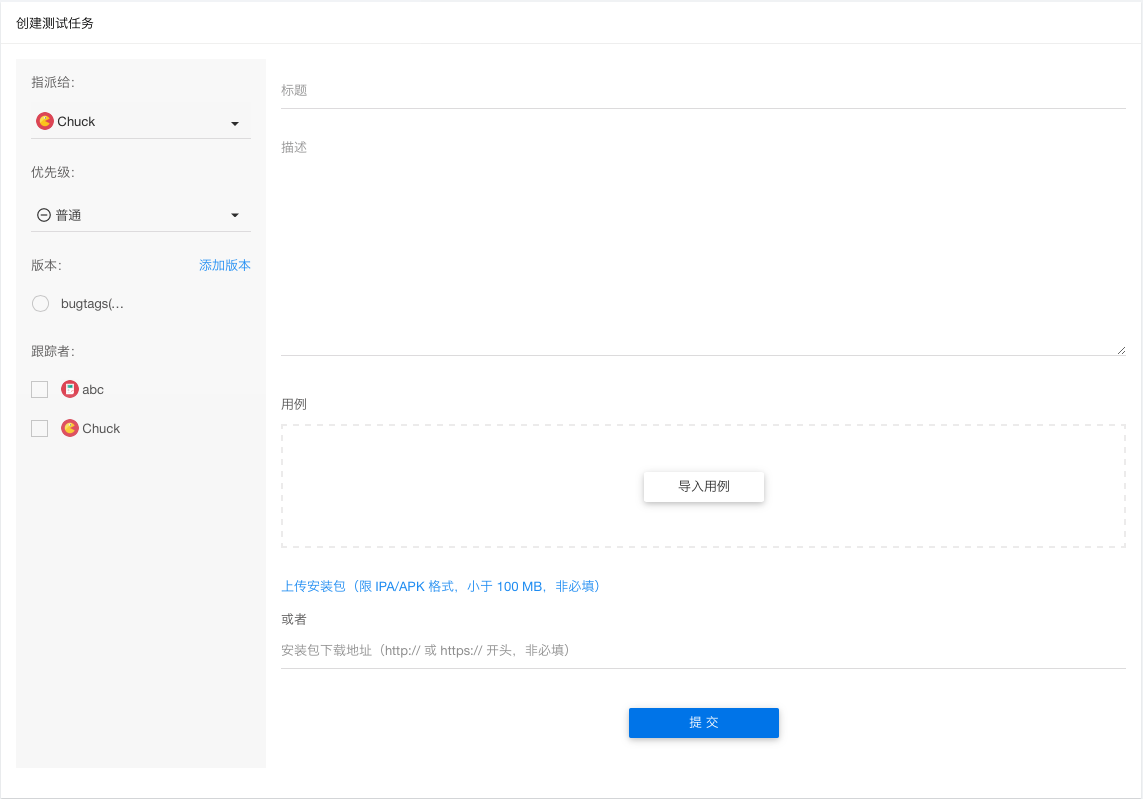Check the abc follower checkbox
The image size is (1143, 799).
pyautogui.click(x=40, y=390)
